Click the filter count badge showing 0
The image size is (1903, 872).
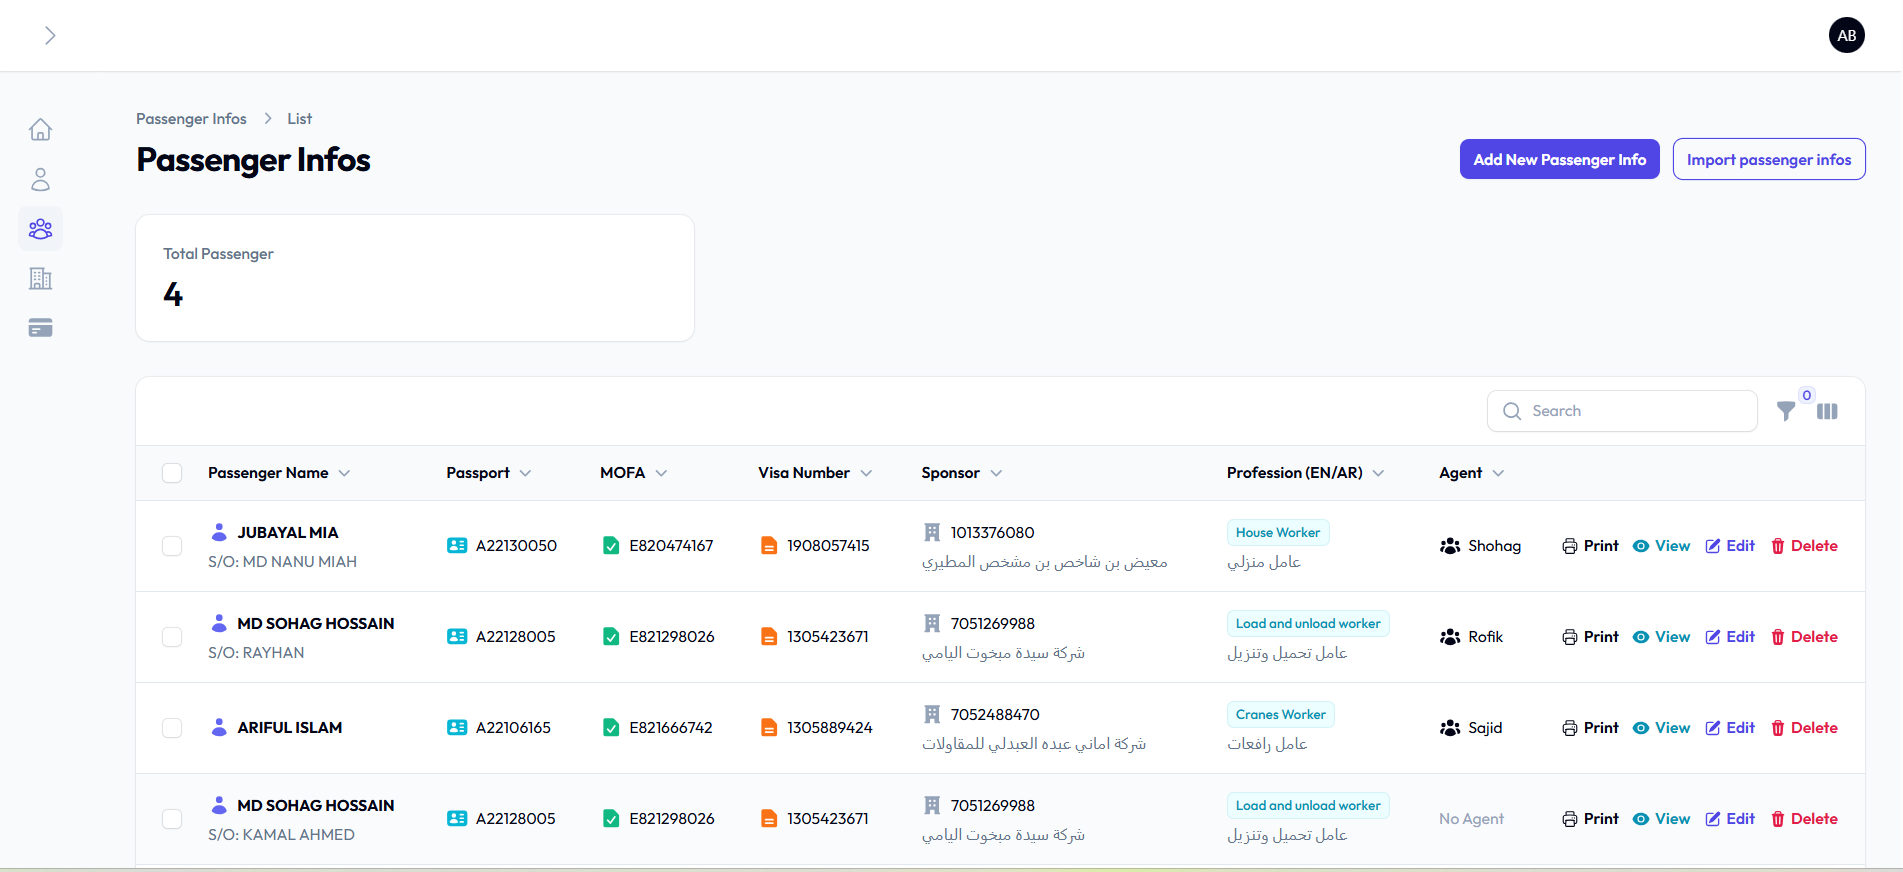[1806, 395]
